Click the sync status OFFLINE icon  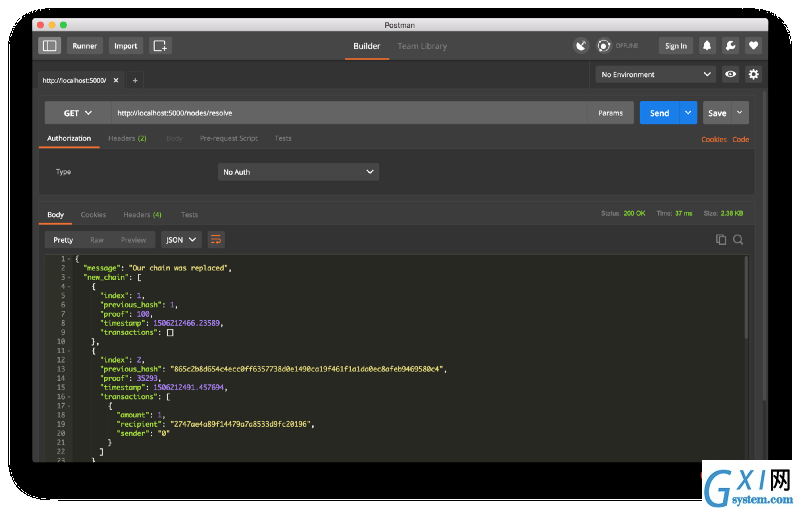604,45
